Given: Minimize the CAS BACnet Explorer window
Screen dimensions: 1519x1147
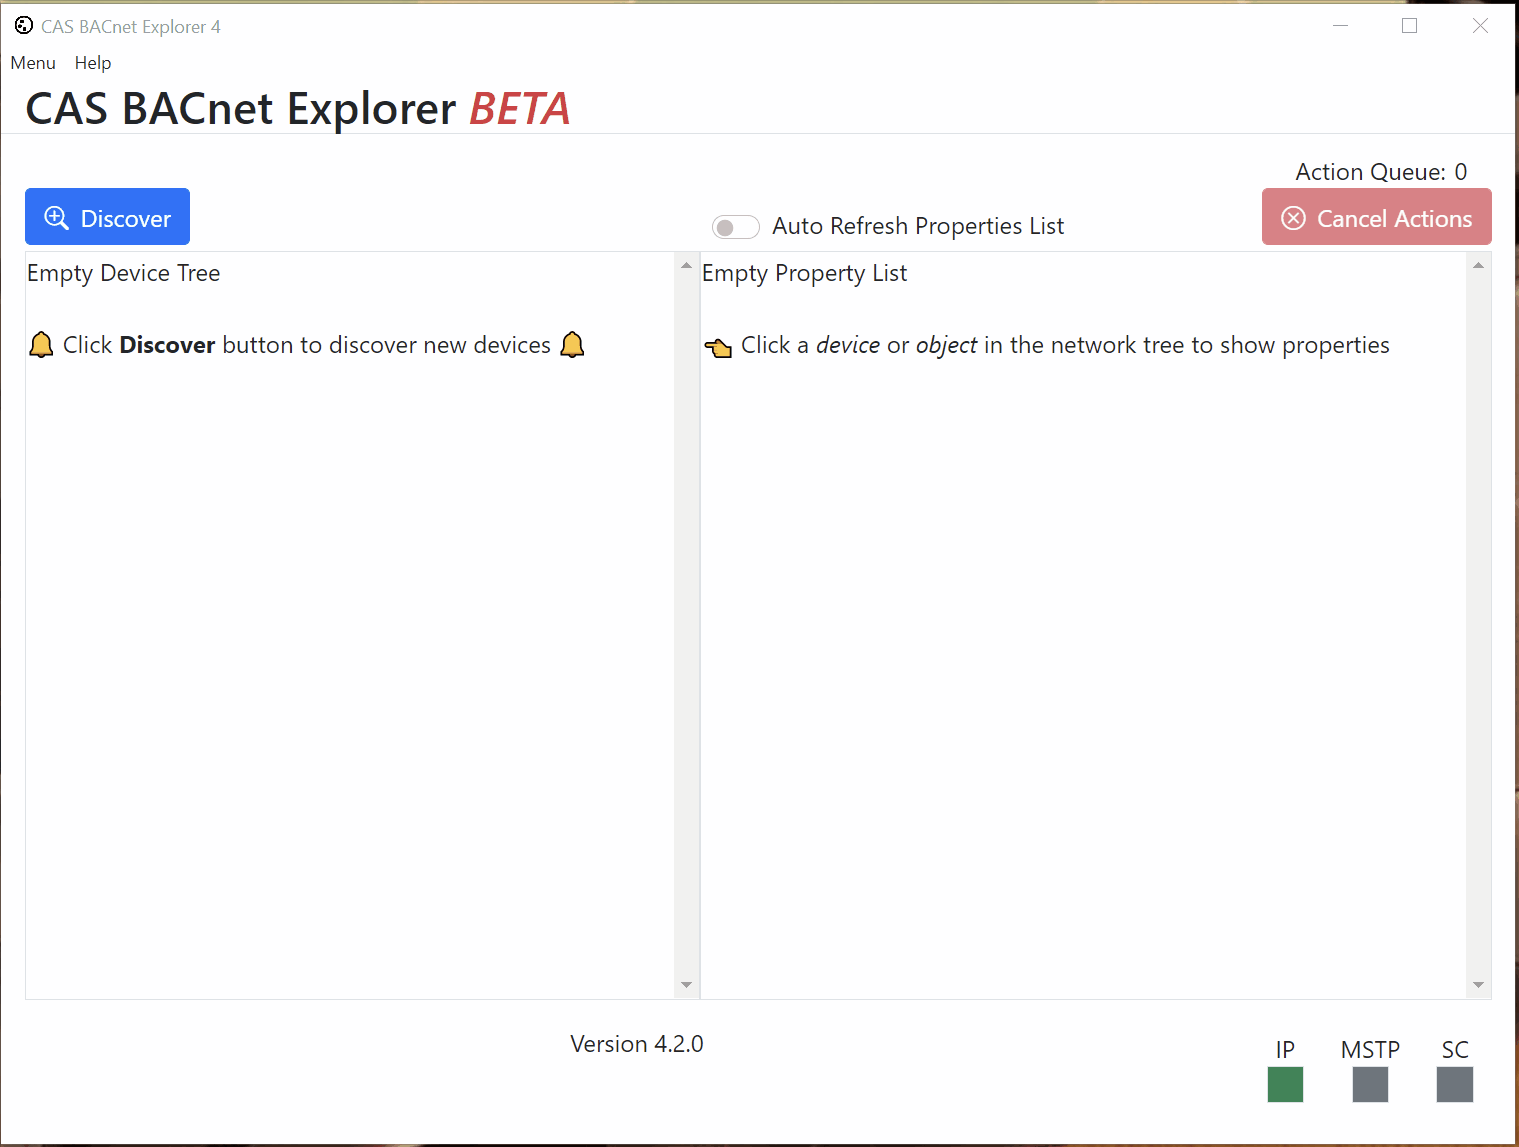Looking at the screenshot, I should click(x=1341, y=26).
